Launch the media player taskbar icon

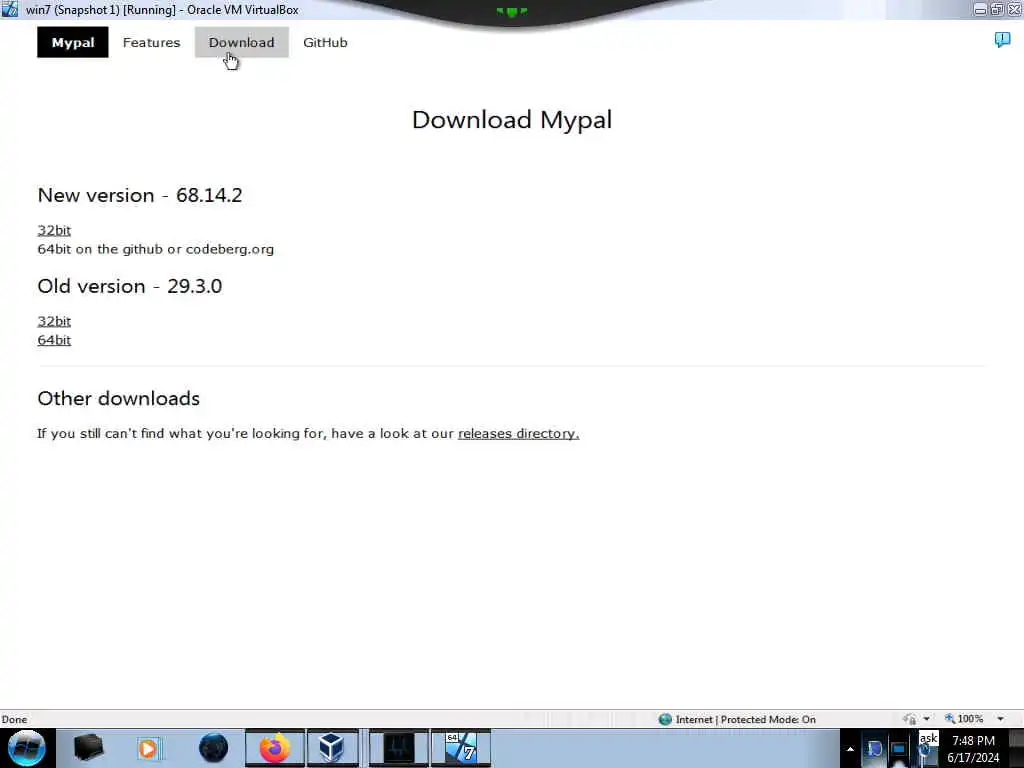[x=148, y=748]
